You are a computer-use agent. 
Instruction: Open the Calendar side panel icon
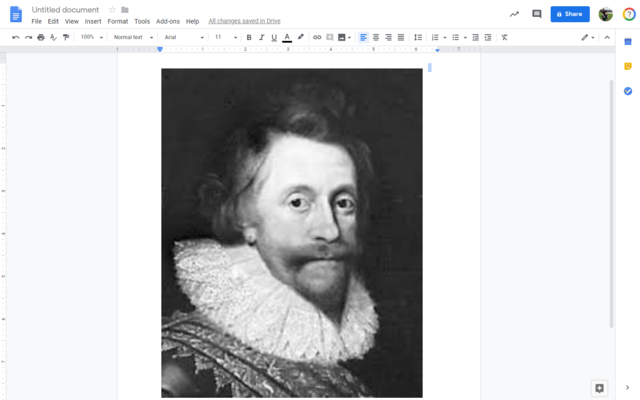click(628, 42)
